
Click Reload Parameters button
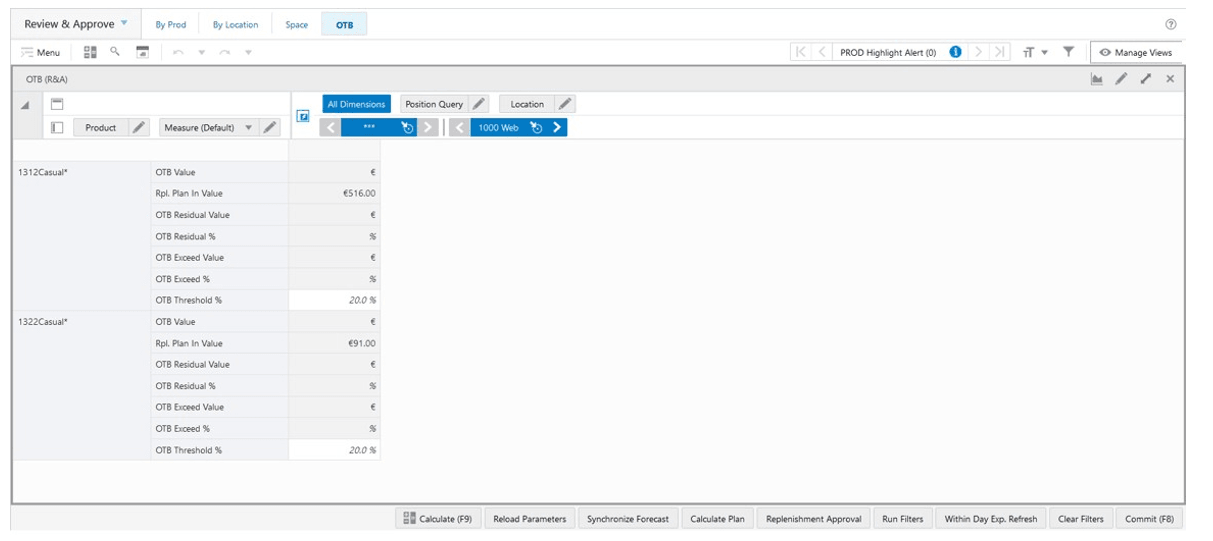[x=530, y=519]
